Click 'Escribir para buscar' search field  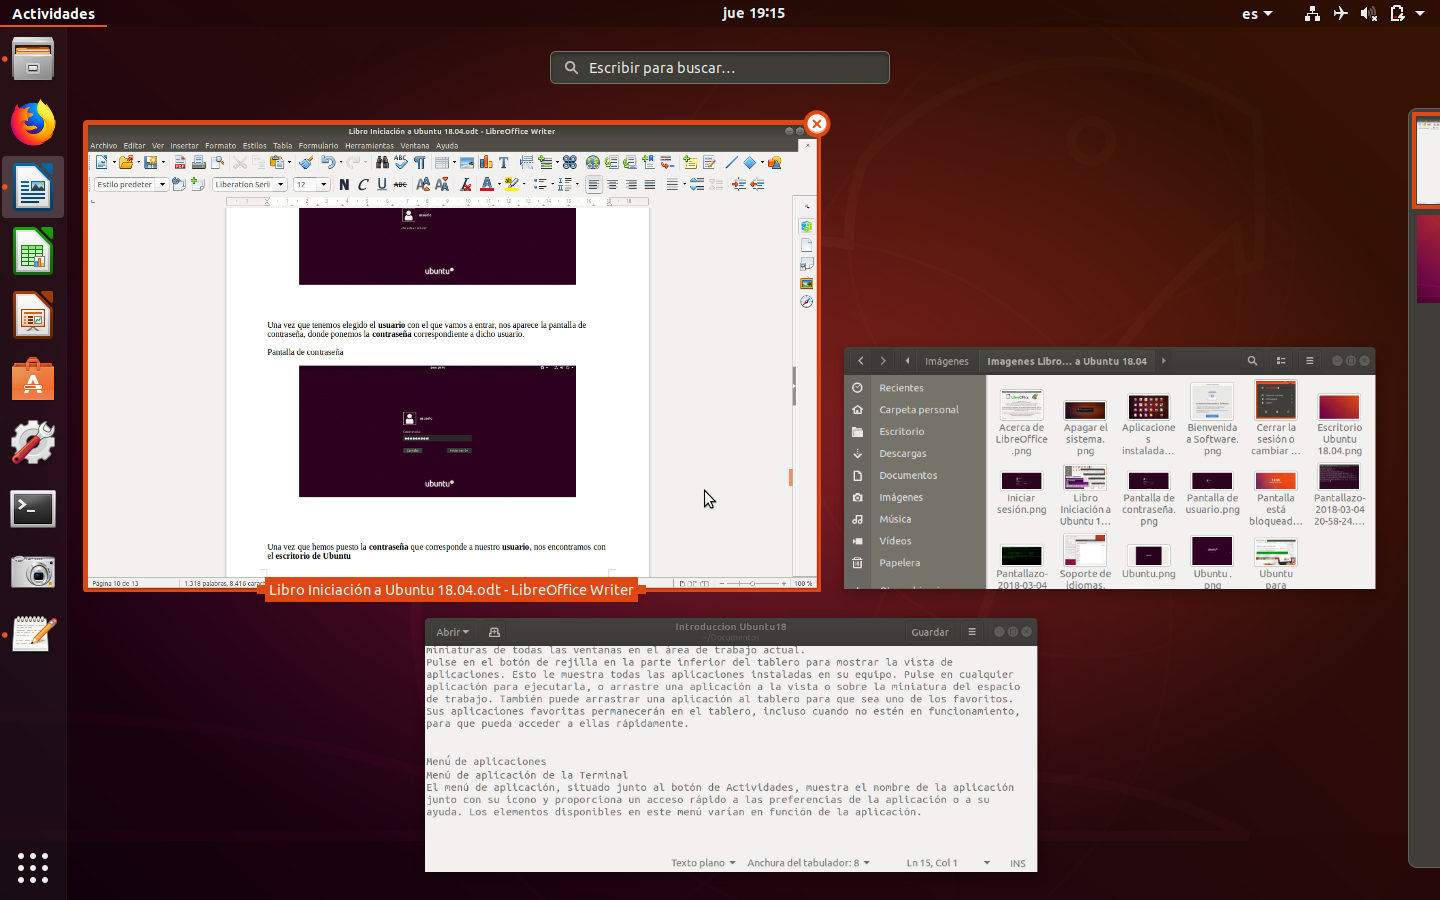(x=720, y=67)
